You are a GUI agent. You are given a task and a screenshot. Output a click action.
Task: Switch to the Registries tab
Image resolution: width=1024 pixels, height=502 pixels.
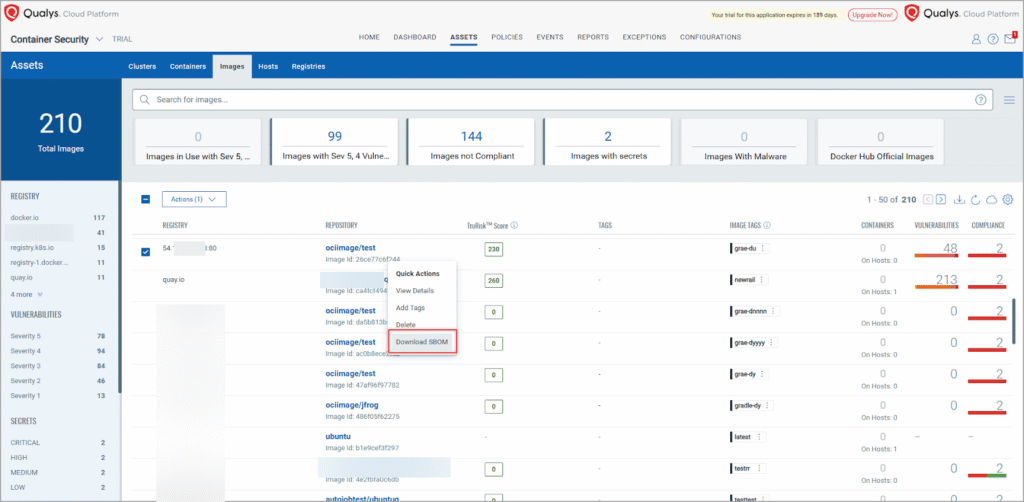[308, 67]
